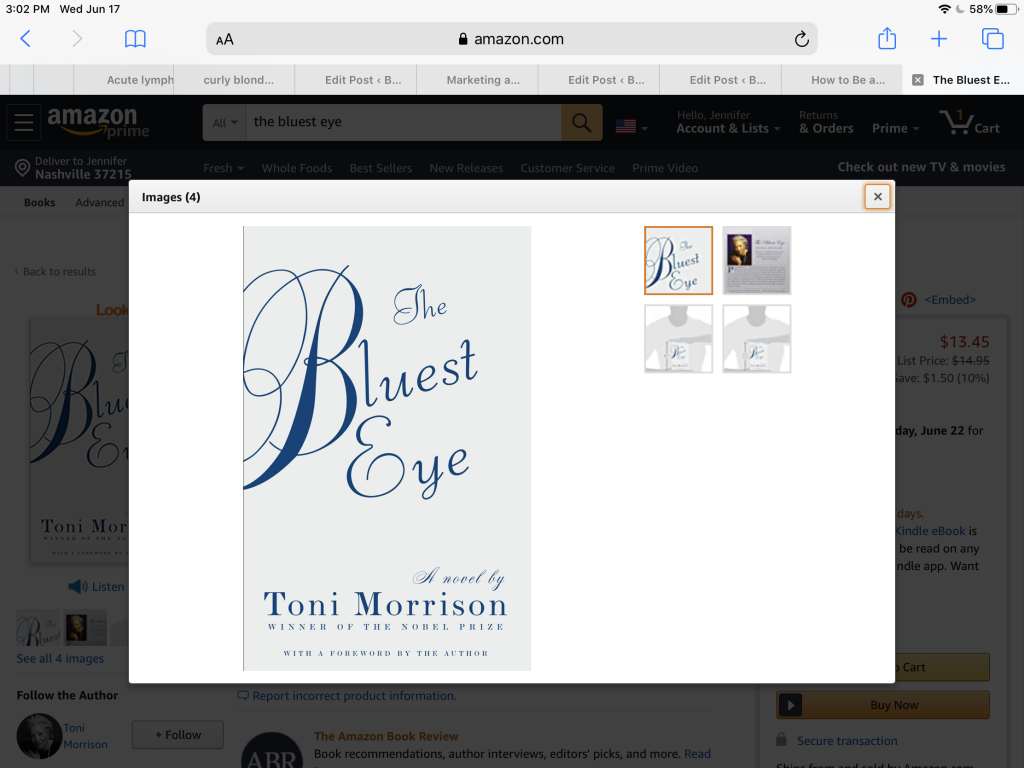Open Whole Foods nav item
The height and width of the screenshot is (768, 1024).
click(296, 168)
